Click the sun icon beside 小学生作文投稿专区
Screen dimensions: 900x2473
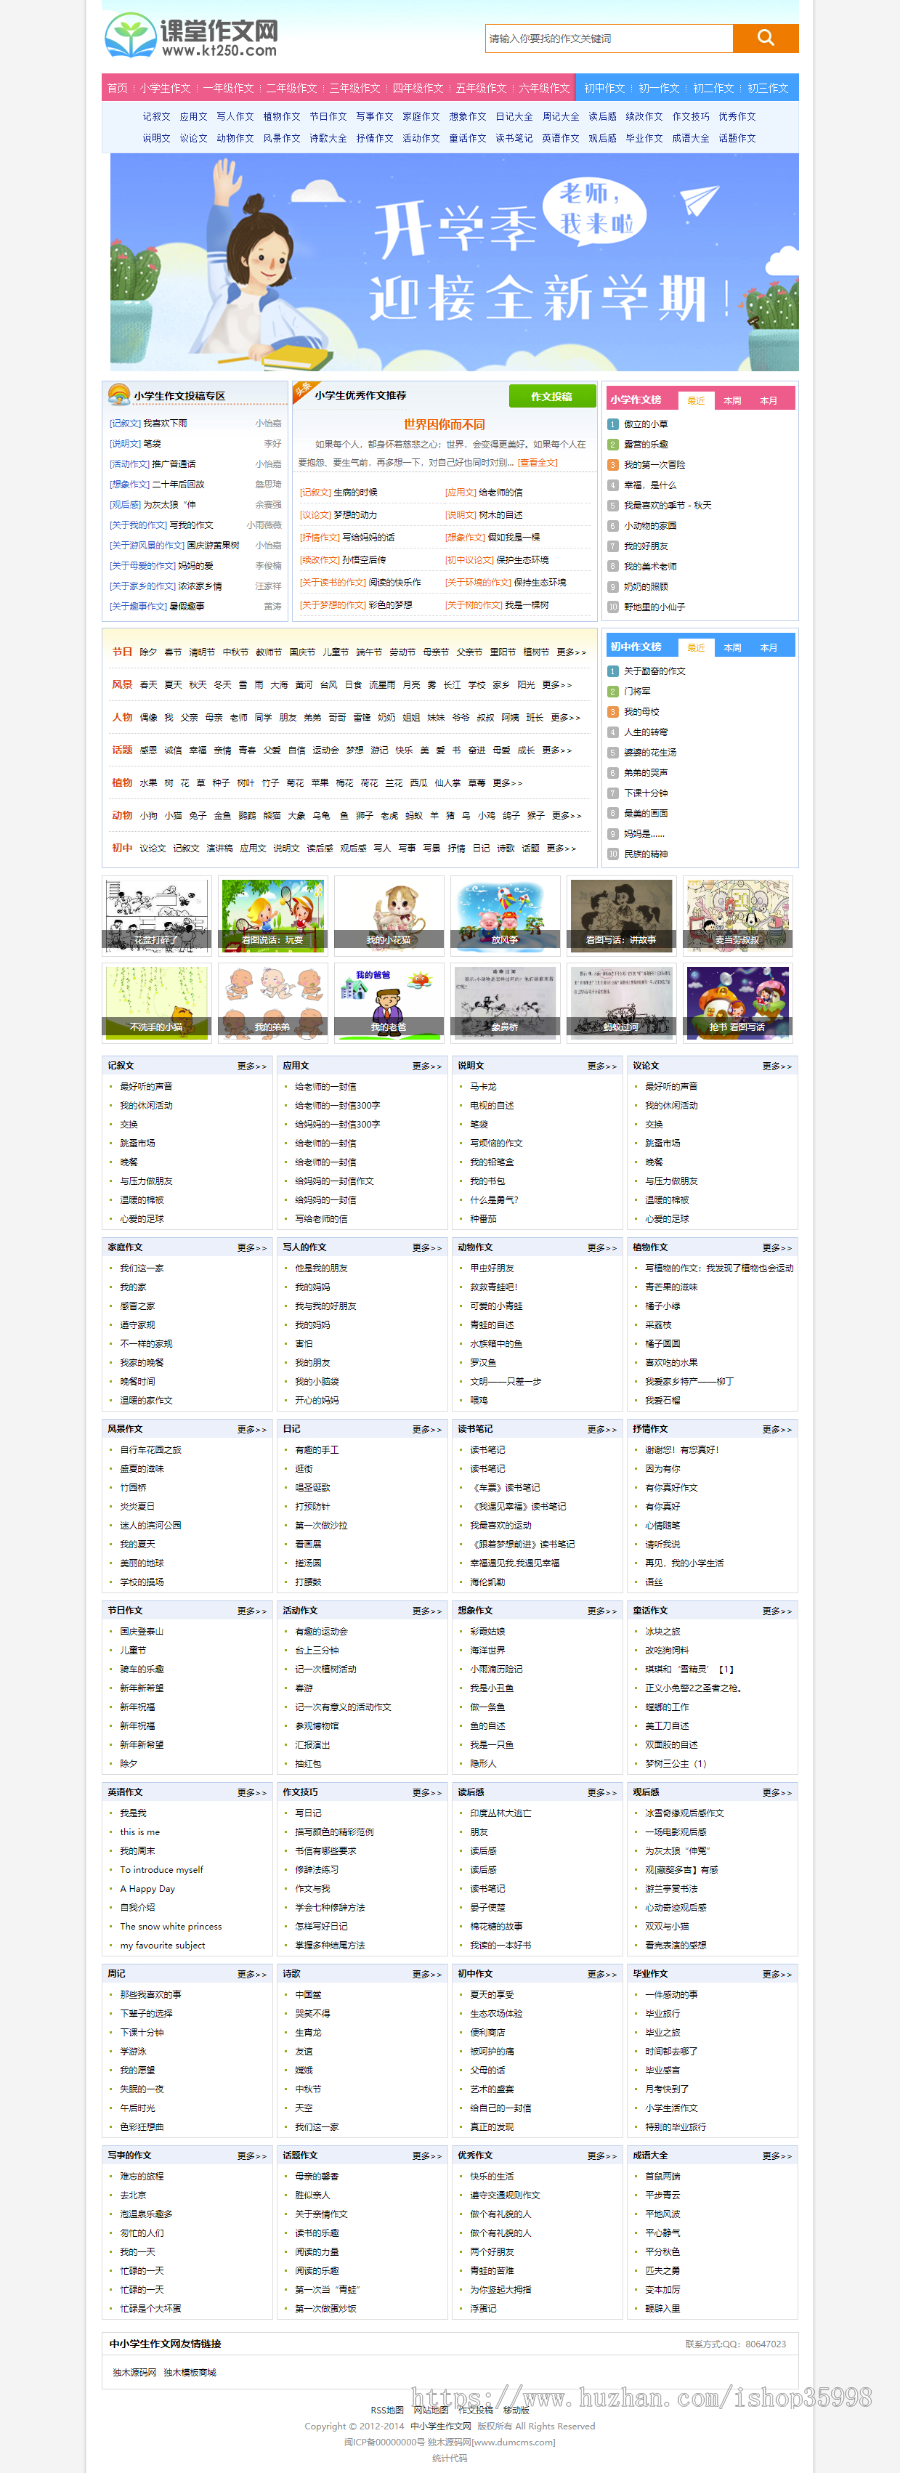click(x=119, y=395)
